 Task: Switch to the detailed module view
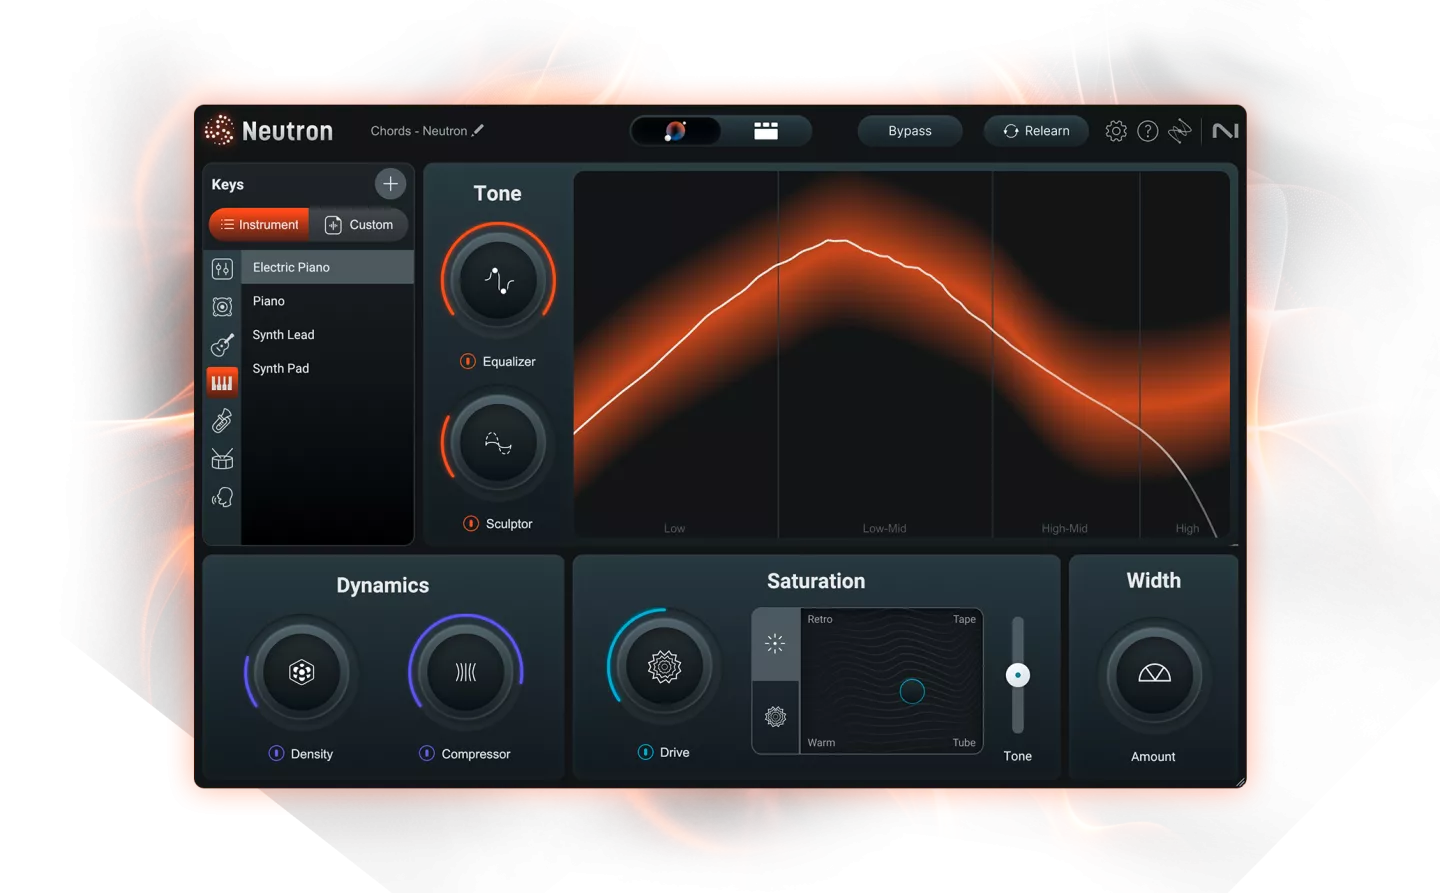pos(766,131)
